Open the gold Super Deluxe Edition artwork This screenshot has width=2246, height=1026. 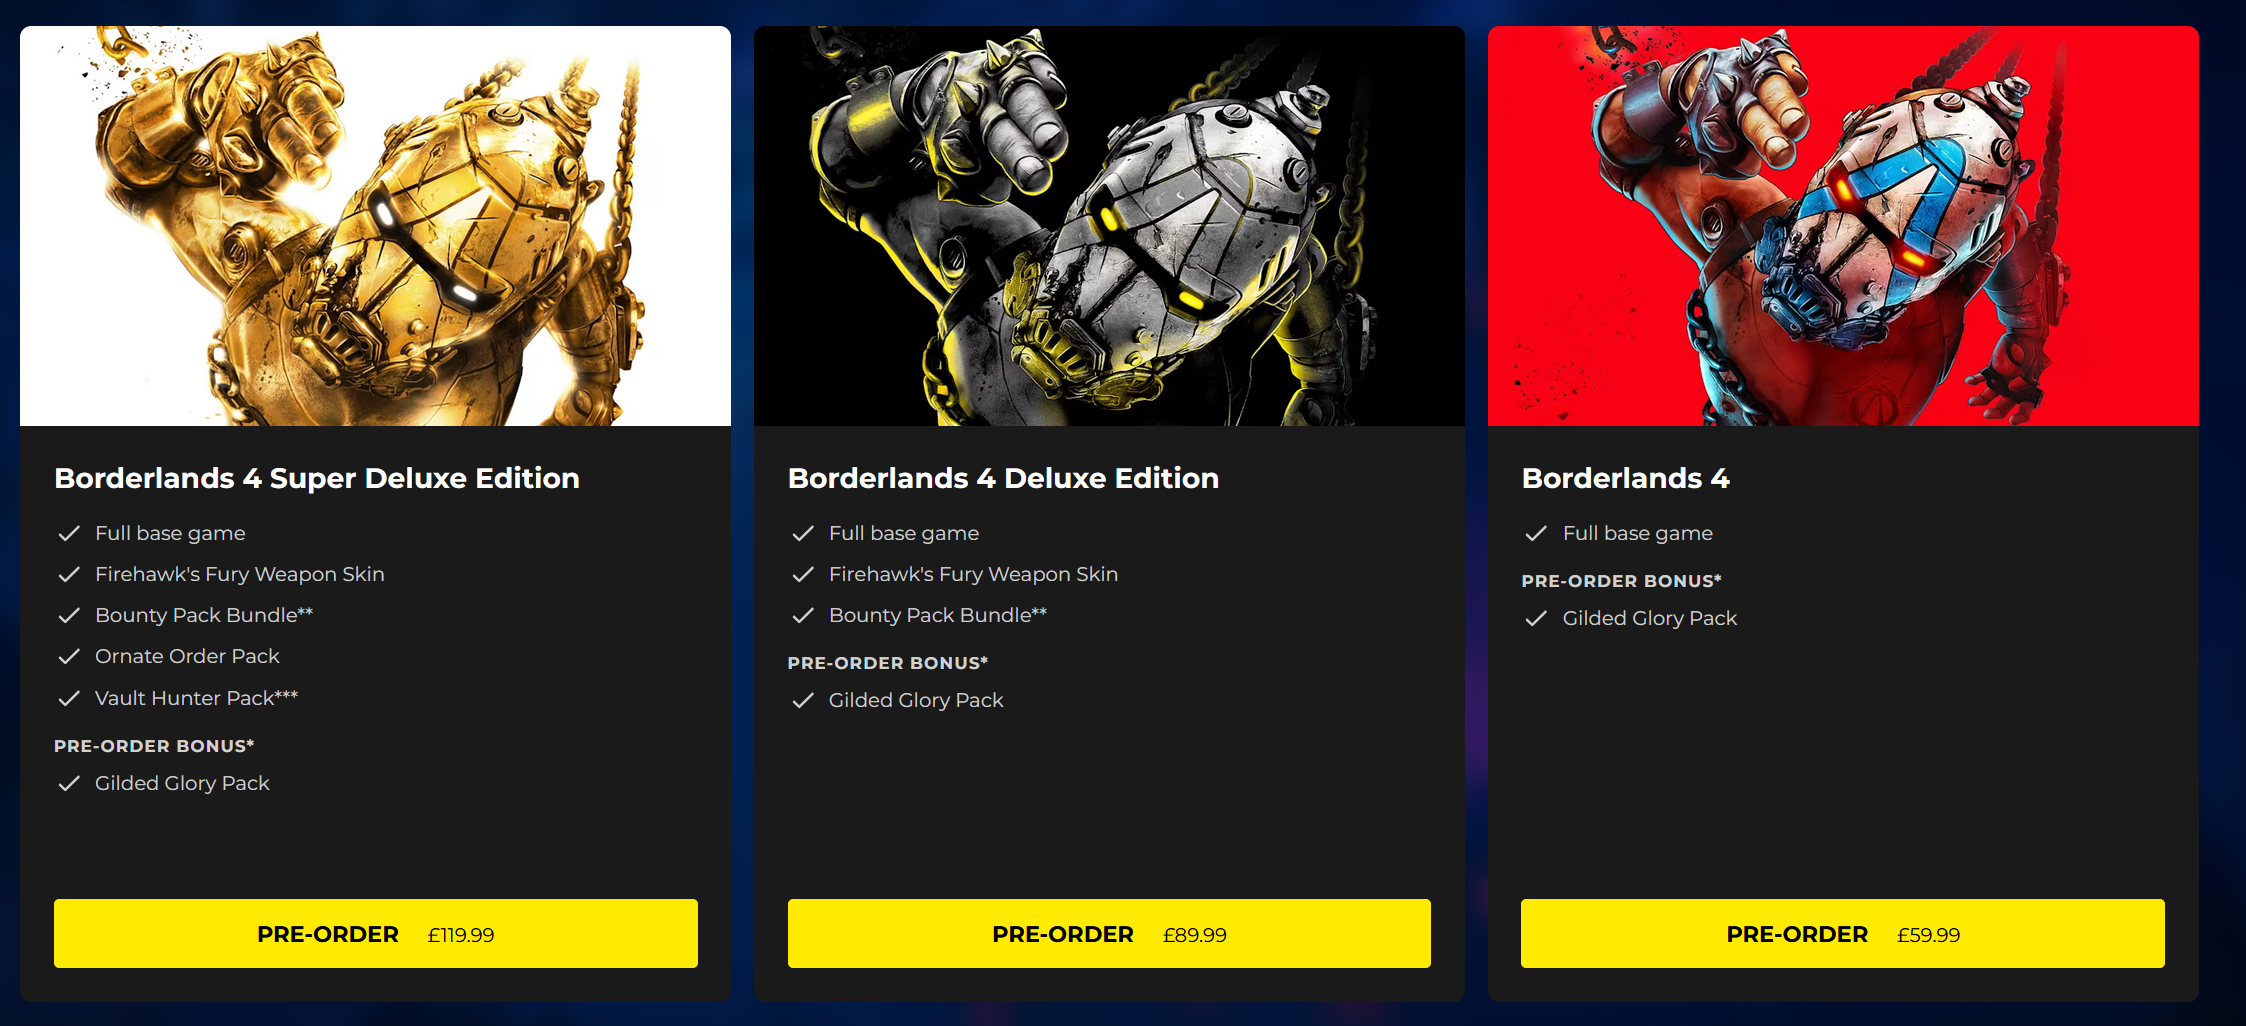click(375, 226)
